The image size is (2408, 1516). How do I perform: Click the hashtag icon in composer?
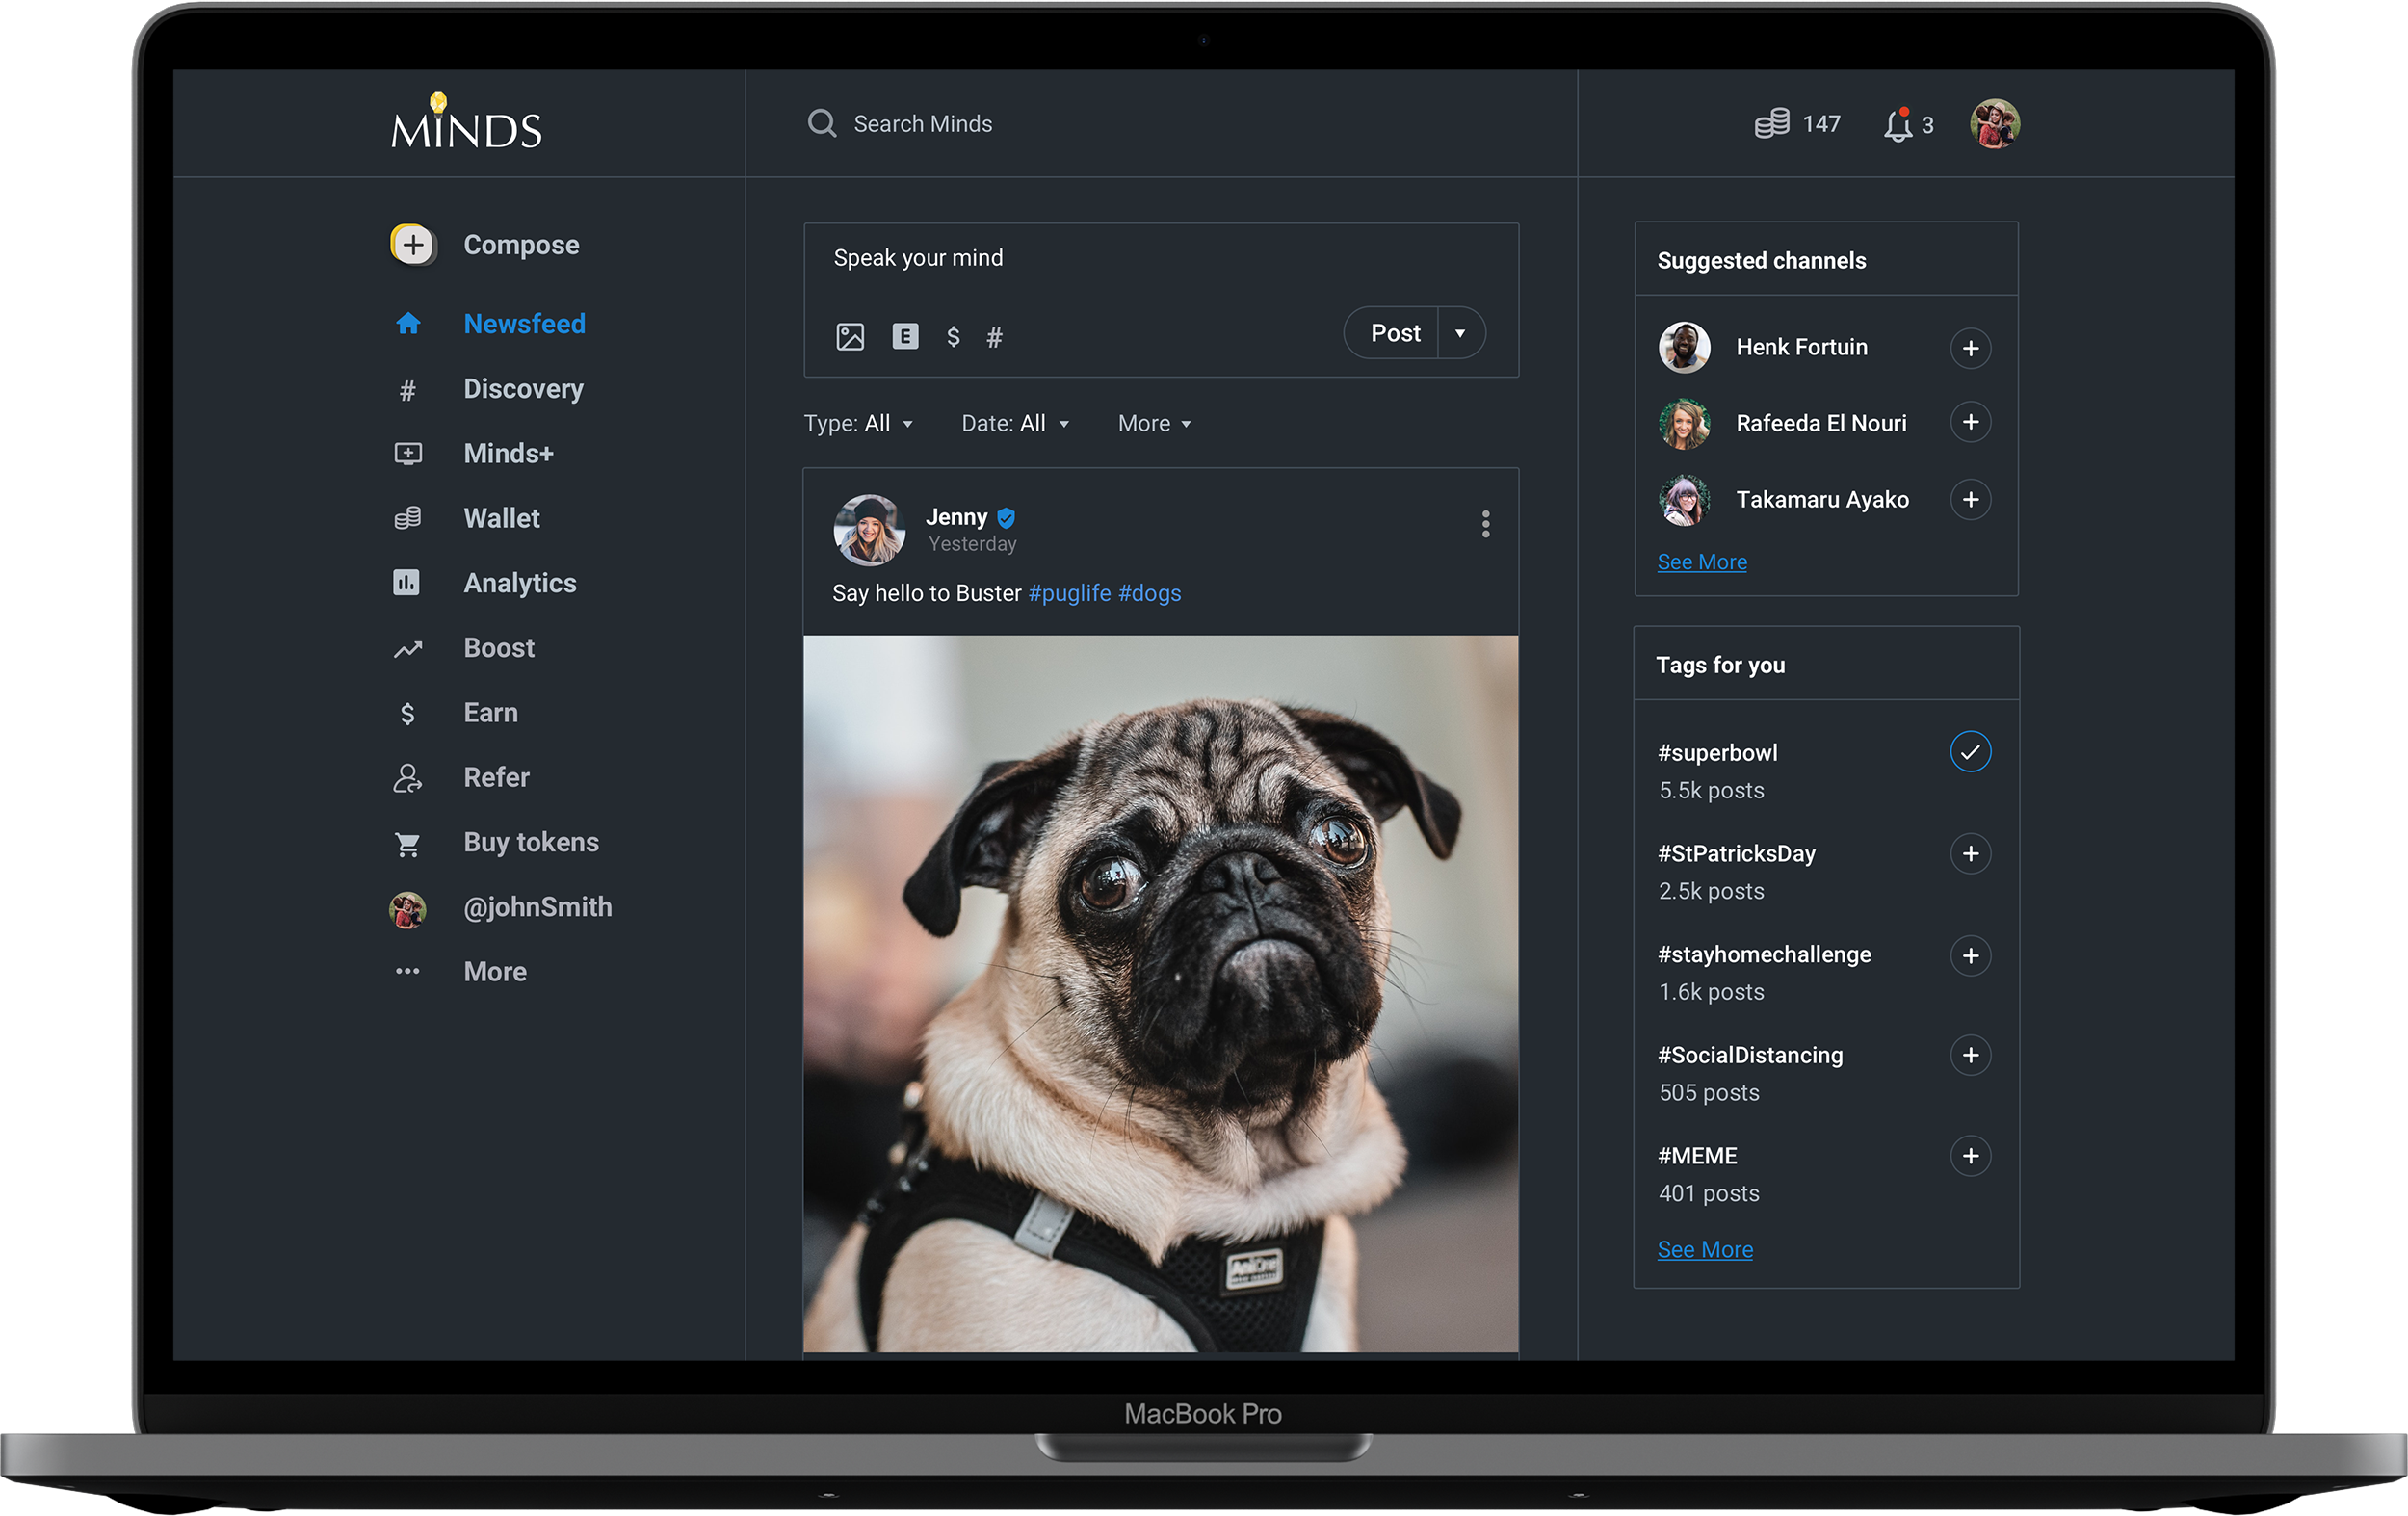pos(993,338)
